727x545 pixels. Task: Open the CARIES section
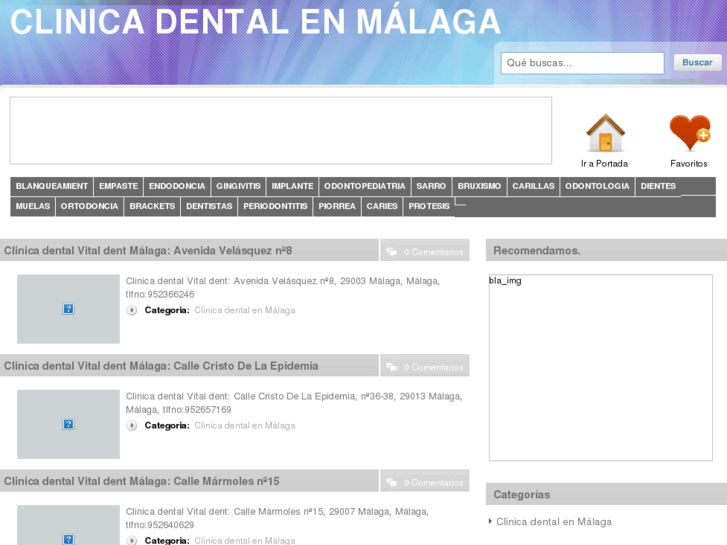click(382, 206)
